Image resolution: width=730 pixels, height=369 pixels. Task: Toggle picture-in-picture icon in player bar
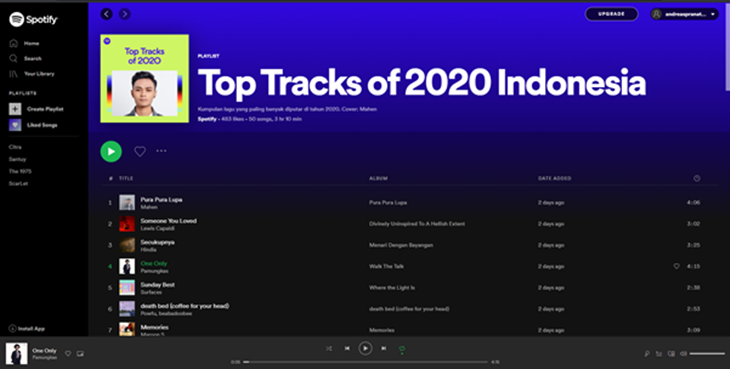click(x=80, y=354)
